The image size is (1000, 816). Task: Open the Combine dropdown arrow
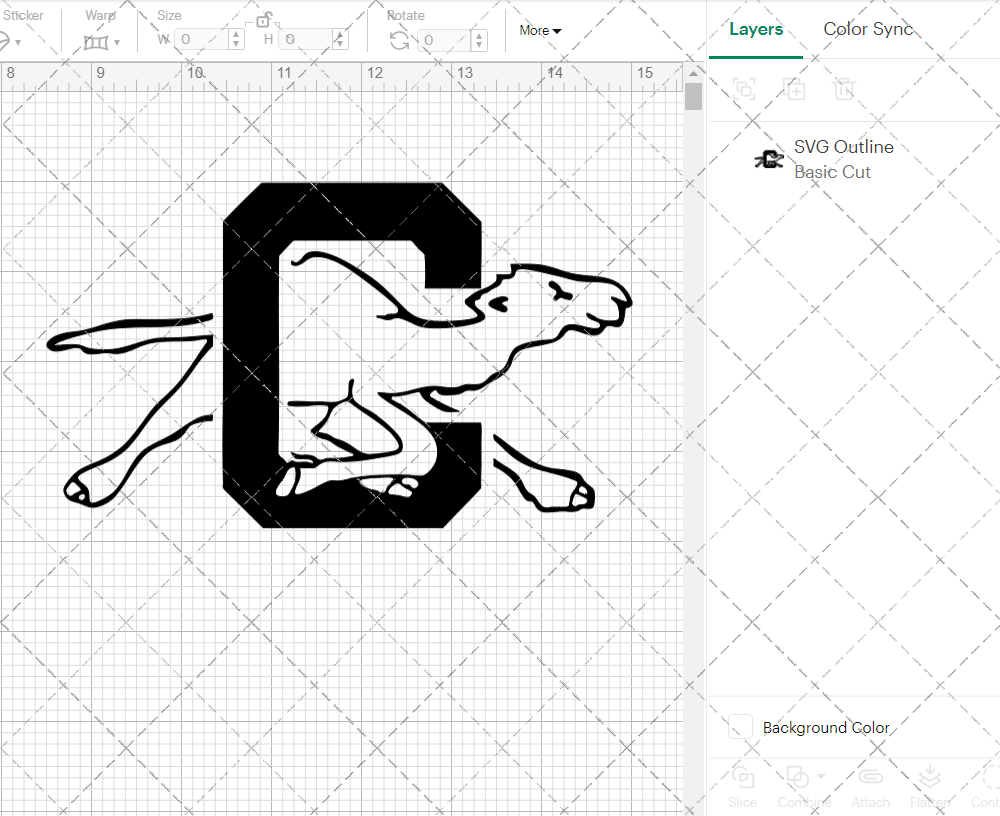(821, 777)
